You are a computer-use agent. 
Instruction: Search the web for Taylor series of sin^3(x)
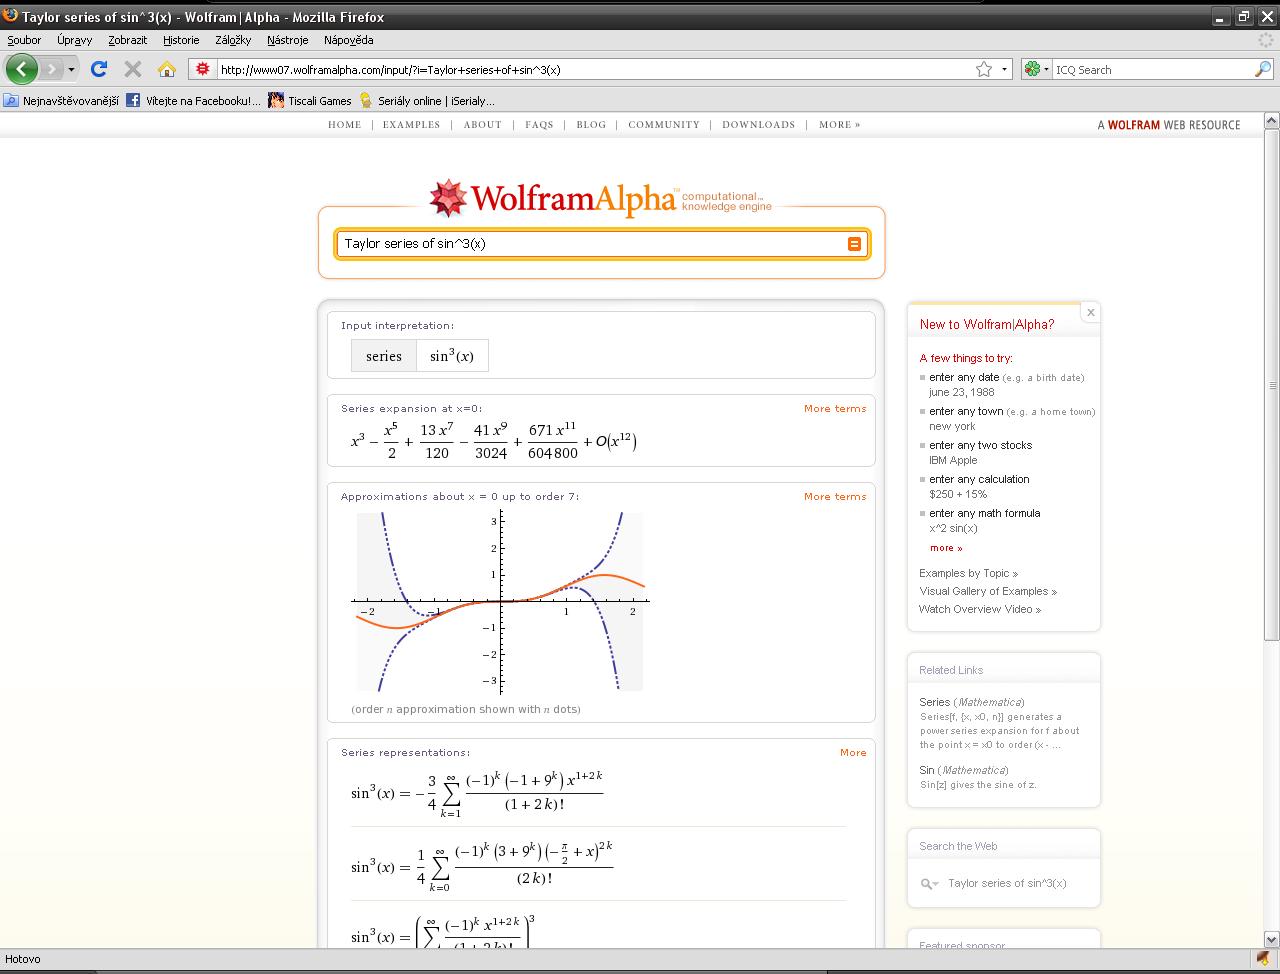click(x=1007, y=884)
